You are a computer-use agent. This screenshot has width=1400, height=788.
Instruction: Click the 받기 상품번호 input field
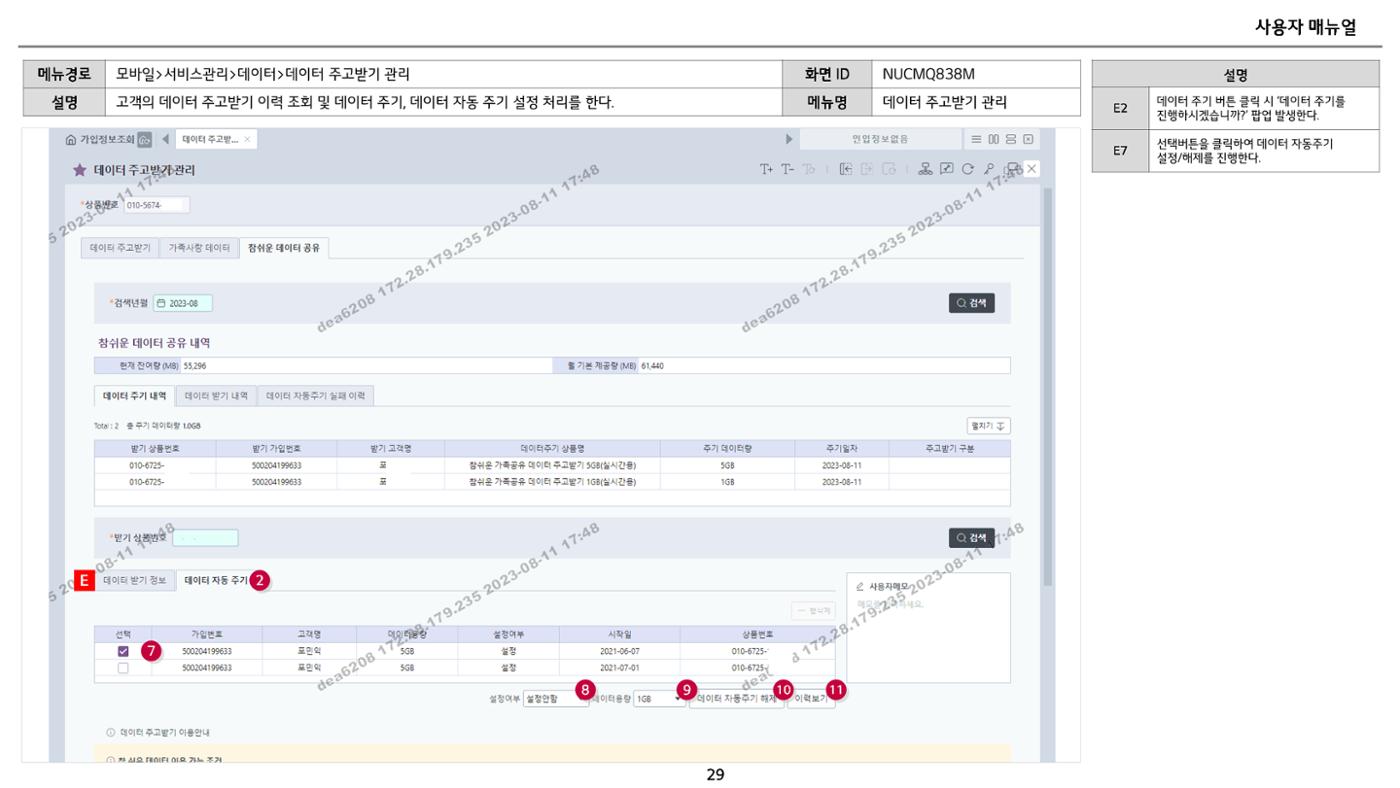(205, 538)
